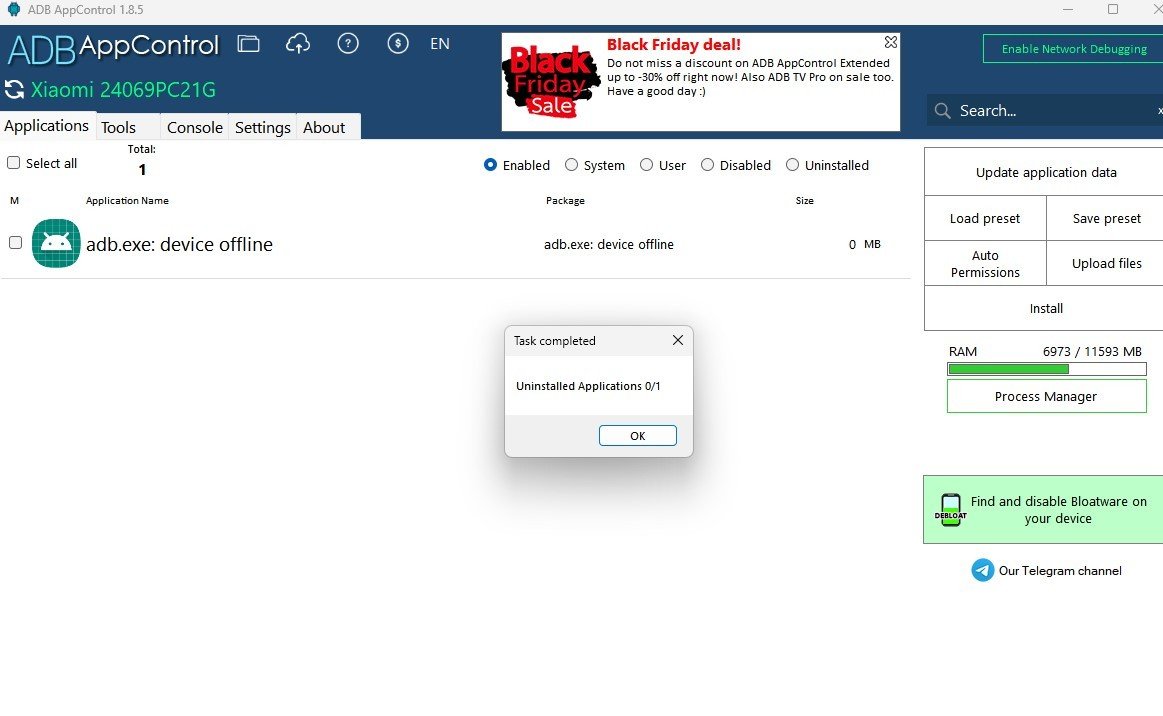1163x716 pixels.
Task: Open the help question-mark icon
Action: [x=348, y=44]
